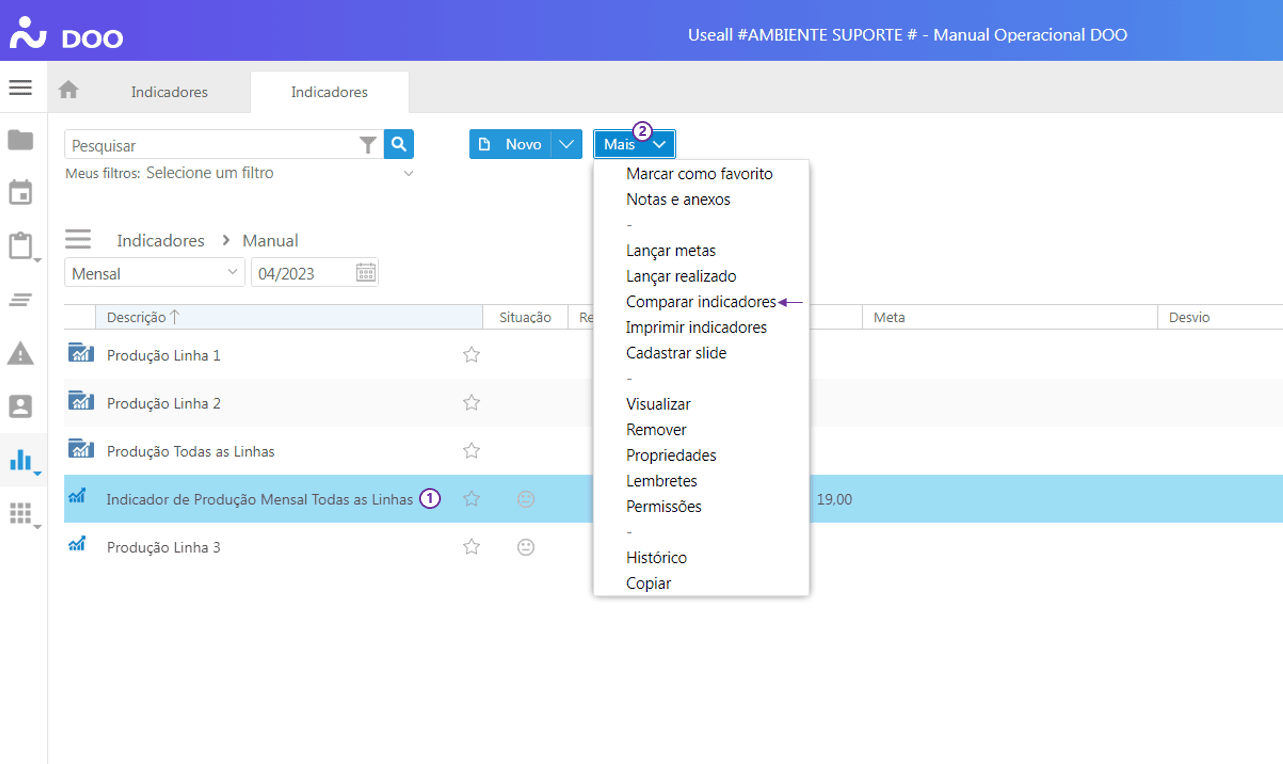Choose Lançar metas in the menu
The height and width of the screenshot is (764, 1283).
[x=670, y=251]
